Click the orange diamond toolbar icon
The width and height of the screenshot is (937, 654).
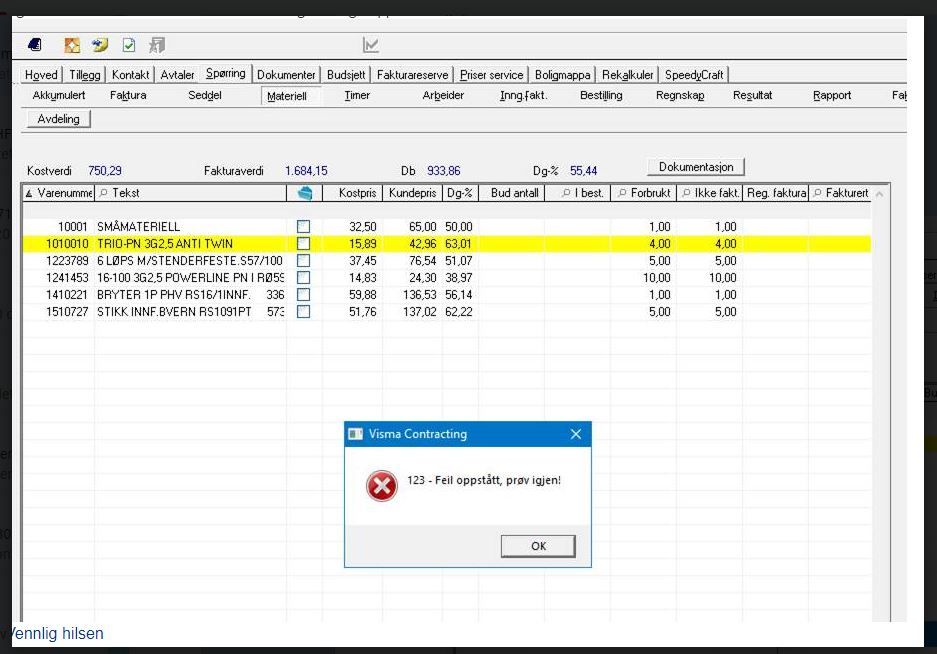(72, 45)
